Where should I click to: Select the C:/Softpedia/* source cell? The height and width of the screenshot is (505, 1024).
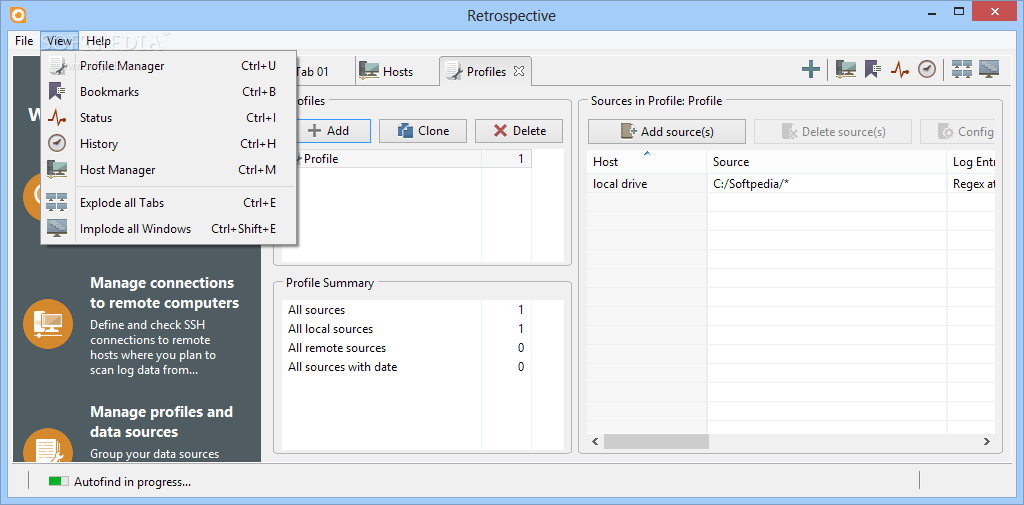tap(827, 184)
